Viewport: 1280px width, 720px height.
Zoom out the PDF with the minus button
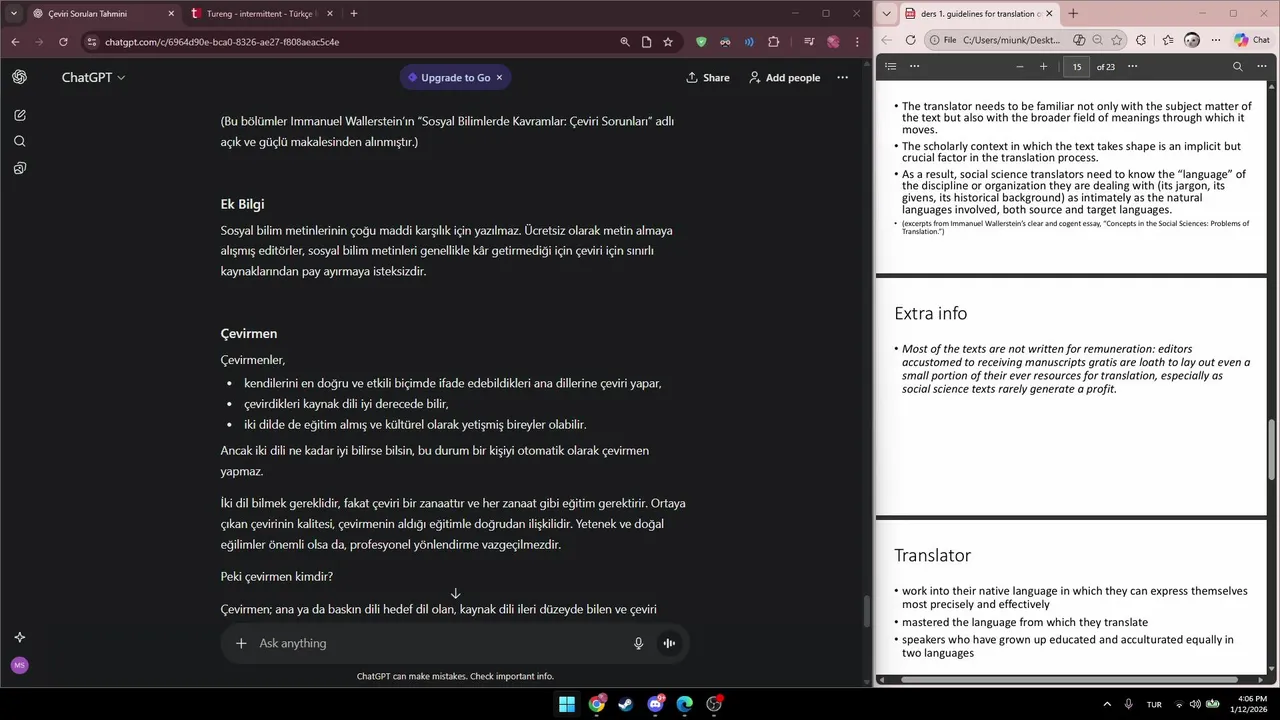click(1020, 66)
